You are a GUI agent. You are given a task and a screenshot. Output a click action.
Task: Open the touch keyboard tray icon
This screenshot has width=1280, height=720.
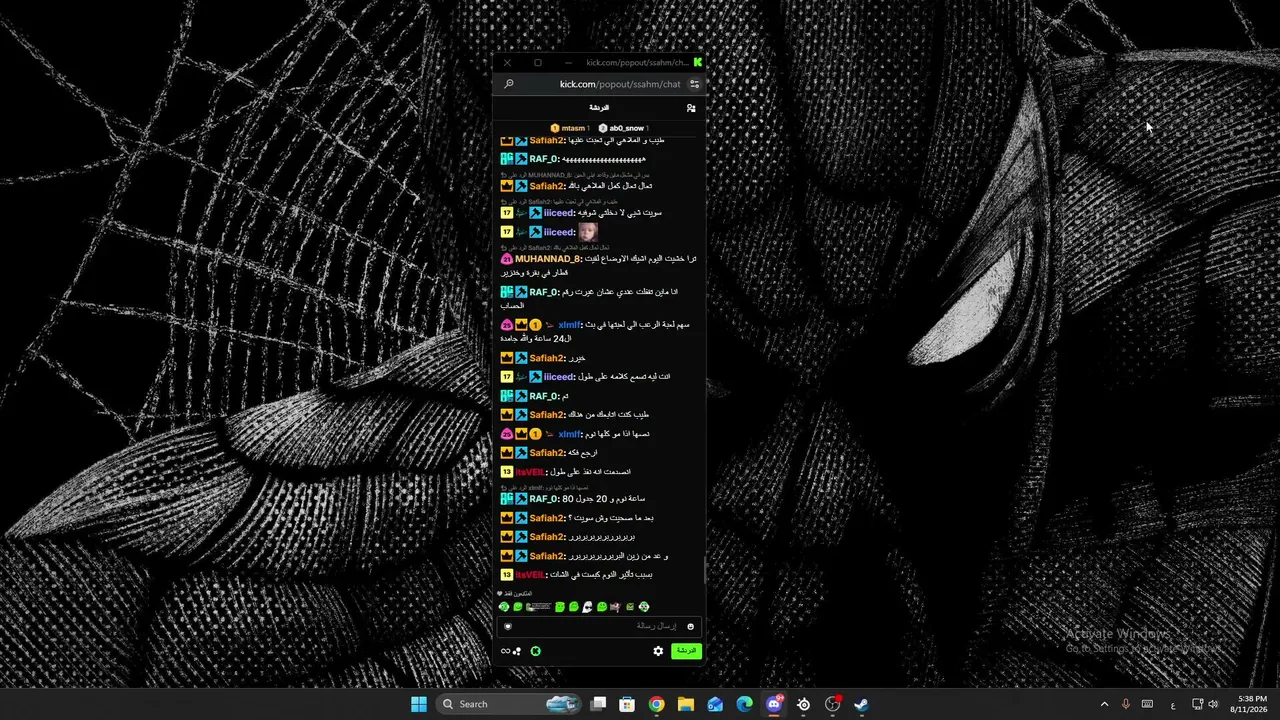click(x=1148, y=704)
